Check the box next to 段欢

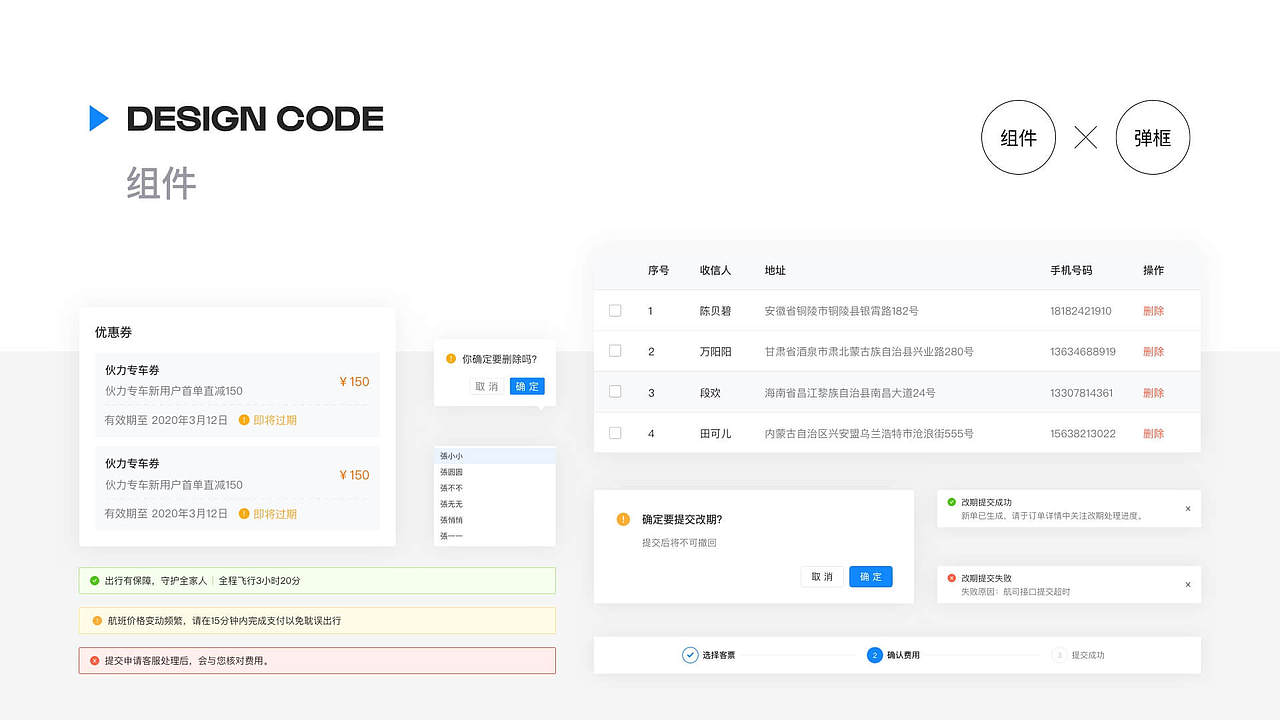coord(615,392)
